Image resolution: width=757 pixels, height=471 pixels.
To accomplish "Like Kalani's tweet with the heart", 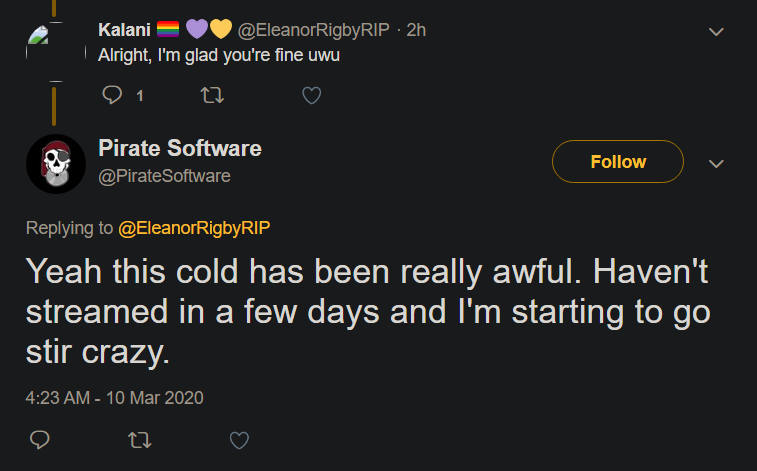I will click(311, 96).
